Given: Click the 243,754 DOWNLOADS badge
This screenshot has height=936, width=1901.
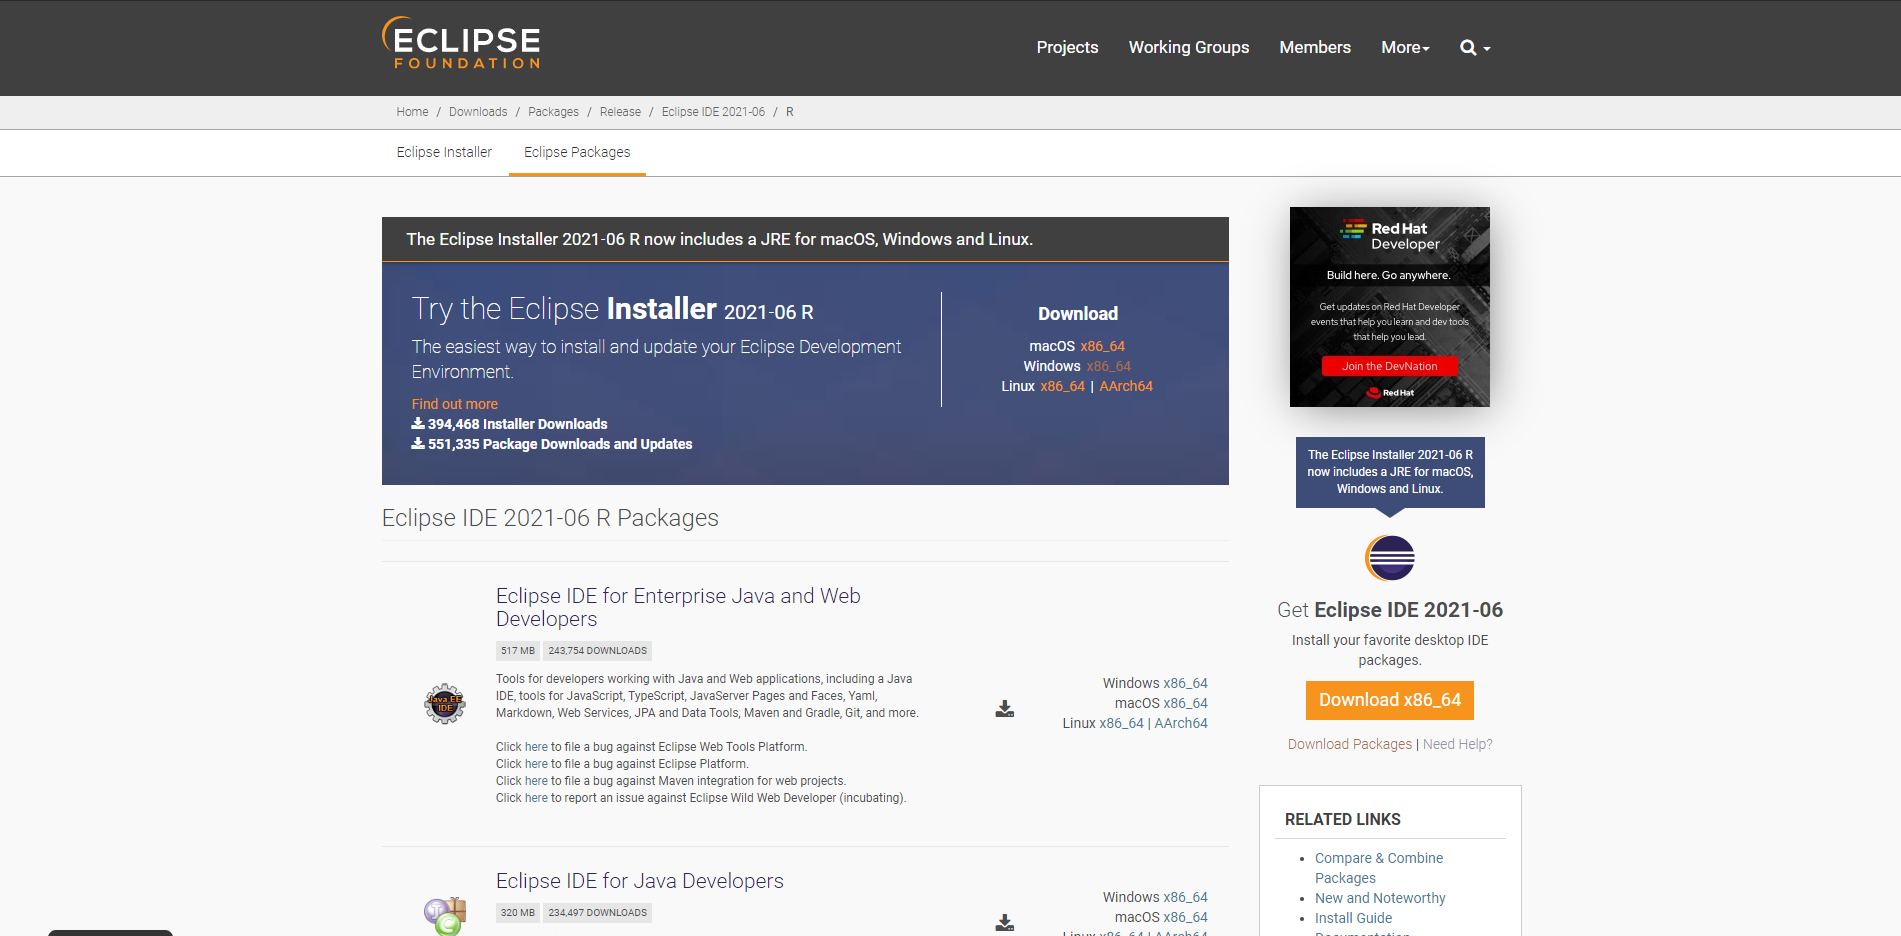Looking at the screenshot, I should coord(598,651).
